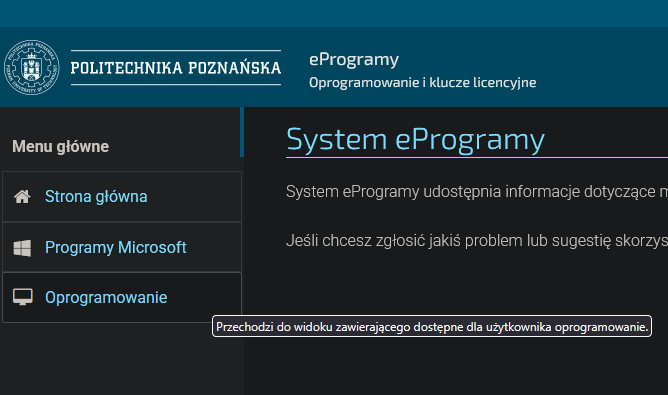Click the Windows logo icon beside Programy Microsoft
The image size is (668, 395).
(x=22, y=248)
